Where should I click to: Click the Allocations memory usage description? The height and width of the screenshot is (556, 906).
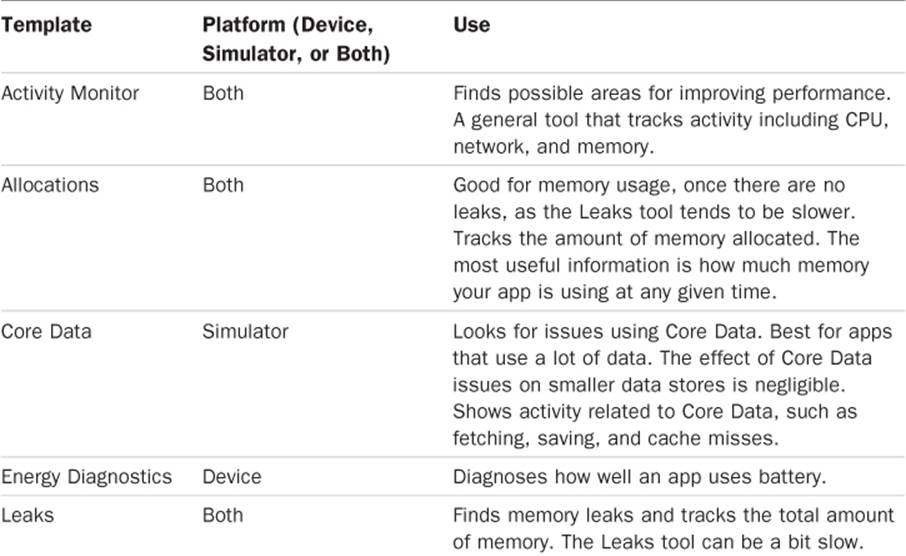(x=661, y=238)
